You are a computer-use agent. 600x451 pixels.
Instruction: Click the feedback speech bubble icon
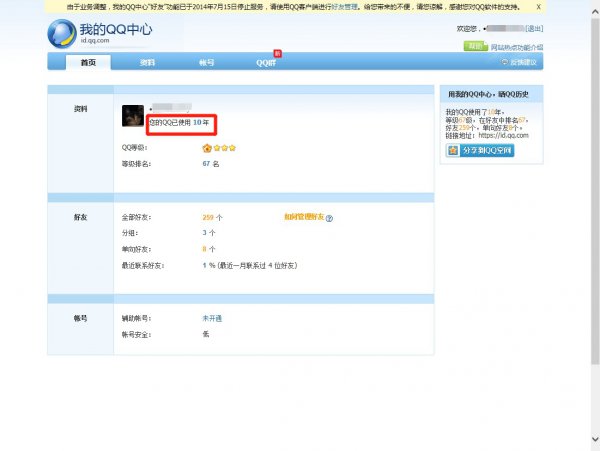[505, 62]
